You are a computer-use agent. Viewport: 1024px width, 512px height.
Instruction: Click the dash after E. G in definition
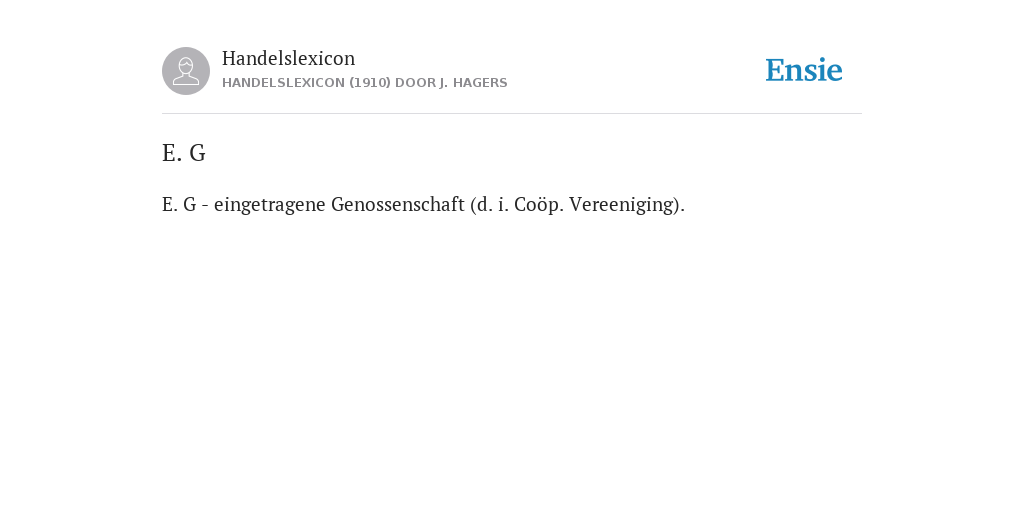[x=205, y=206]
